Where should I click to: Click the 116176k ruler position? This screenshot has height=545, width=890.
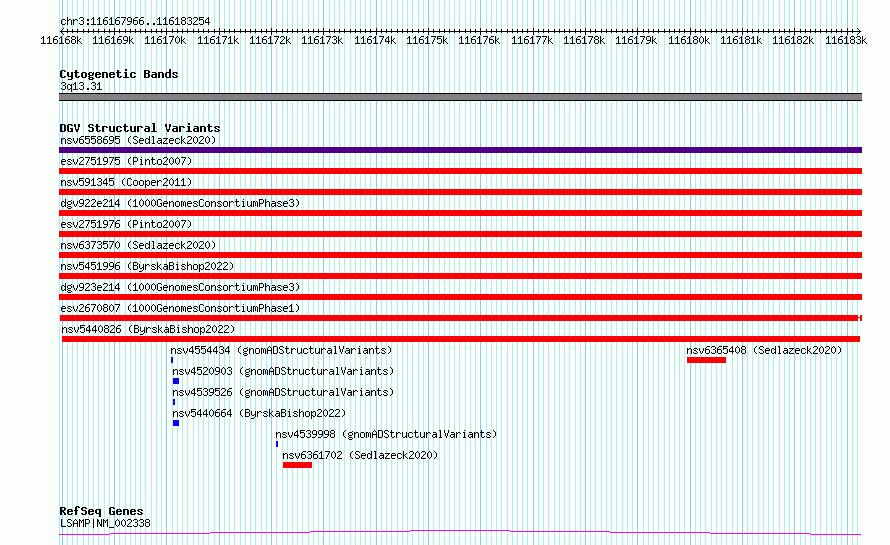coord(479,40)
